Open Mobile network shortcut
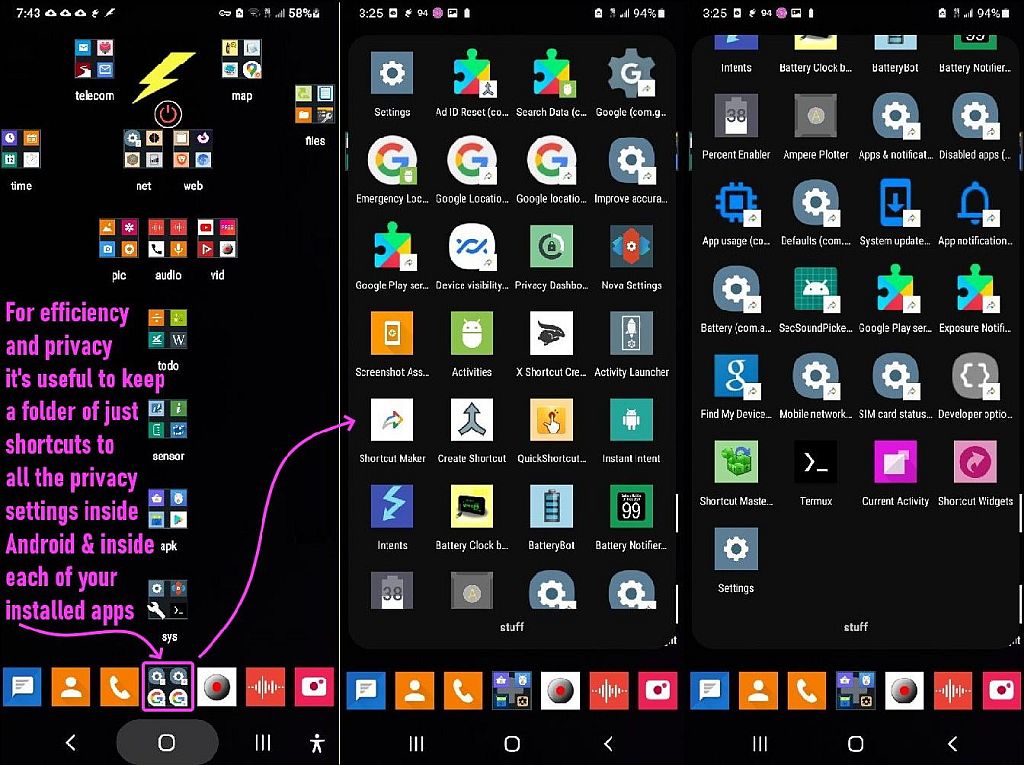Screen dimensions: 1024x765 [816, 376]
